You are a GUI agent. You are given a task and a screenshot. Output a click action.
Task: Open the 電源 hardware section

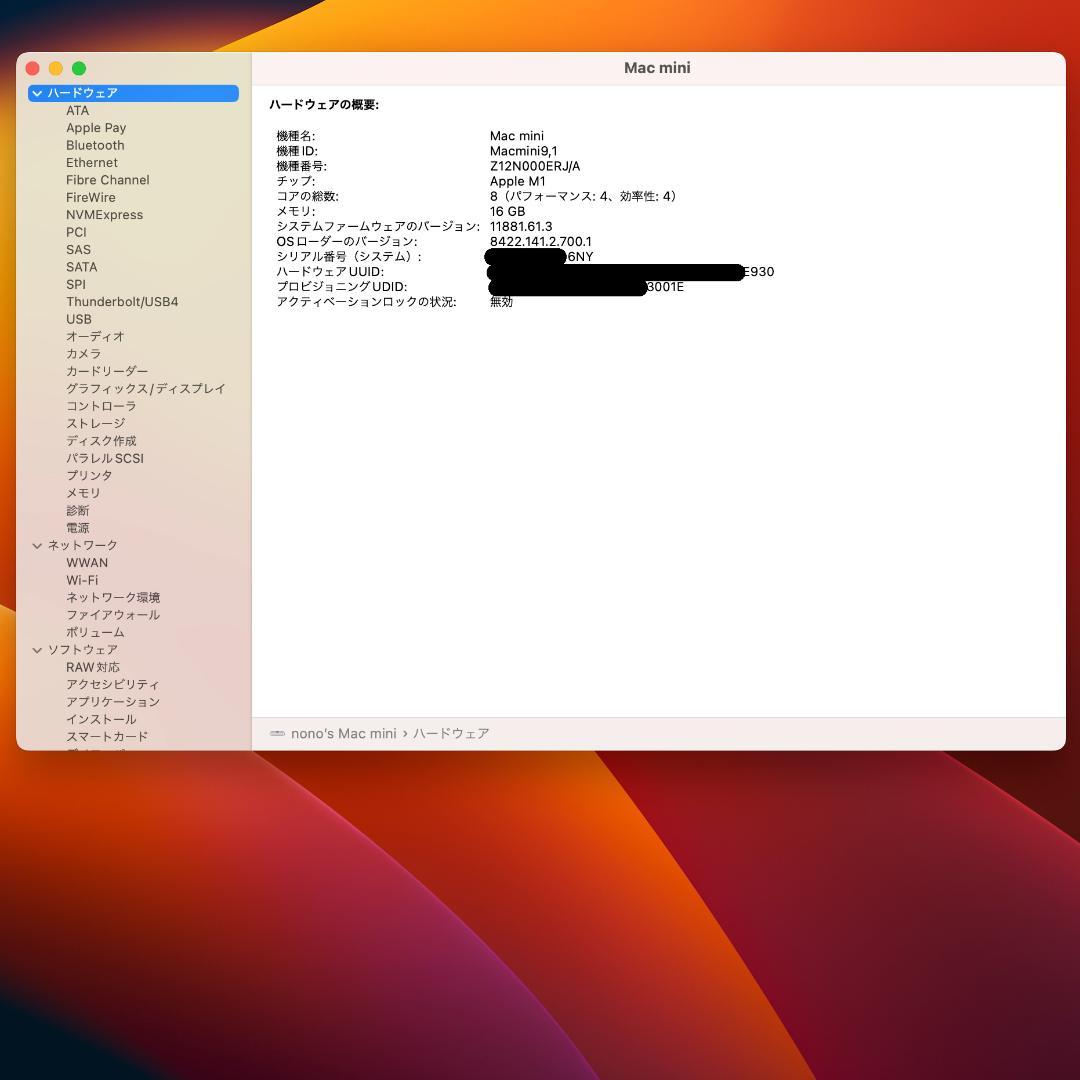(x=79, y=527)
